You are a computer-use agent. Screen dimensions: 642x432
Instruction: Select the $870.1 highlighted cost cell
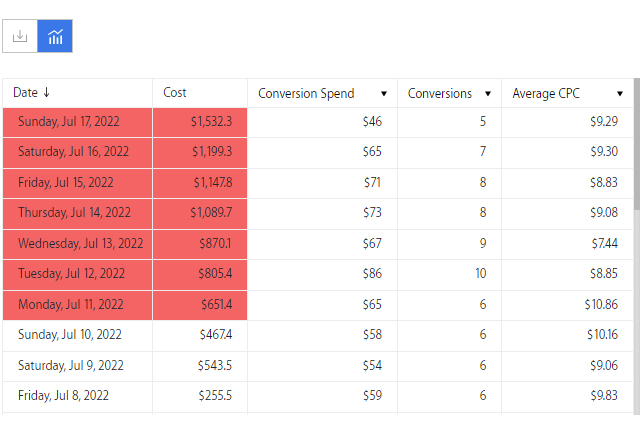click(x=200, y=244)
